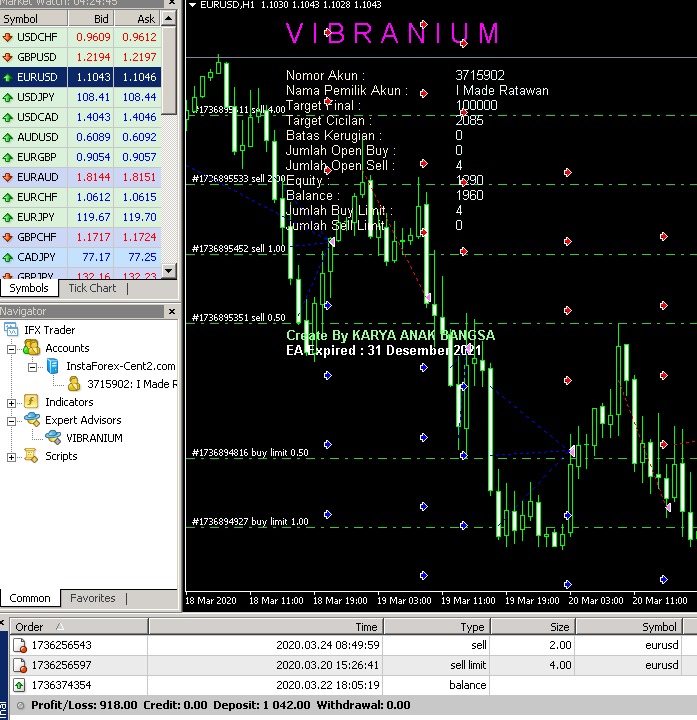Click the Accounts folder icon in Navigator
The image size is (697, 720).
(x=31, y=348)
